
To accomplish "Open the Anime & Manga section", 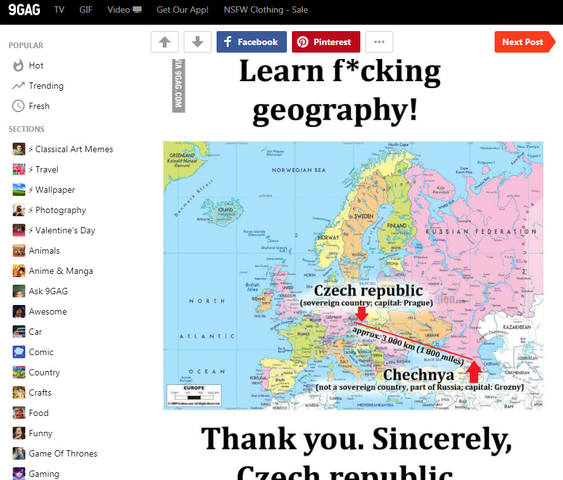I will tap(61, 271).
